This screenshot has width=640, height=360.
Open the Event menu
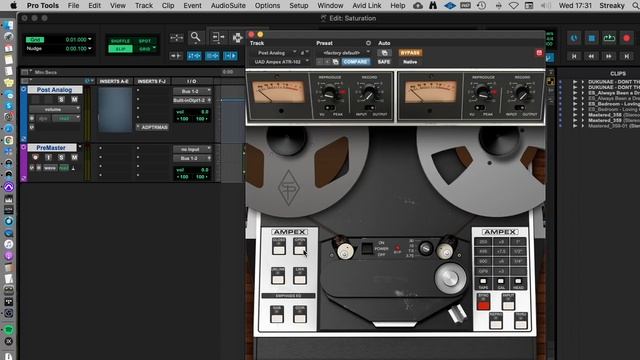pos(192,5)
